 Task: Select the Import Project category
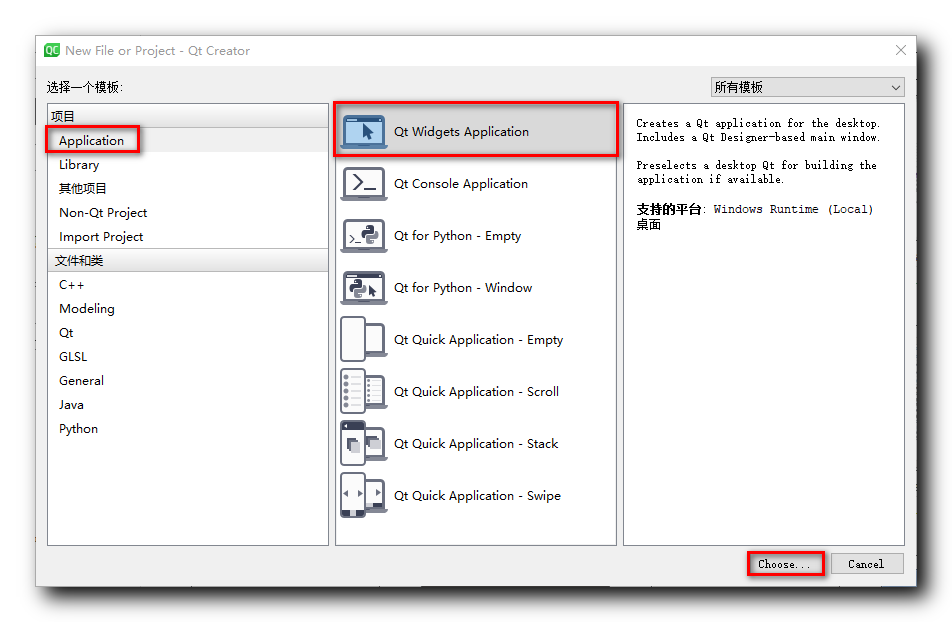pos(188,236)
